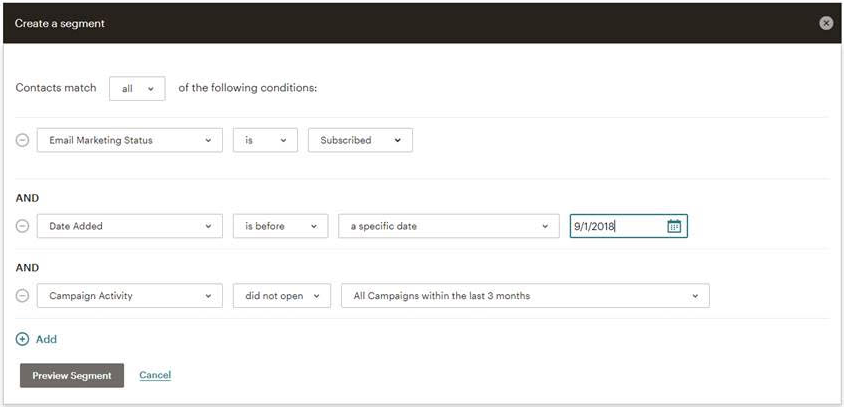Image resolution: width=844 pixels, height=407 pixels.
Task: Open the calendar date picker icon
Action: coord(674,226)
